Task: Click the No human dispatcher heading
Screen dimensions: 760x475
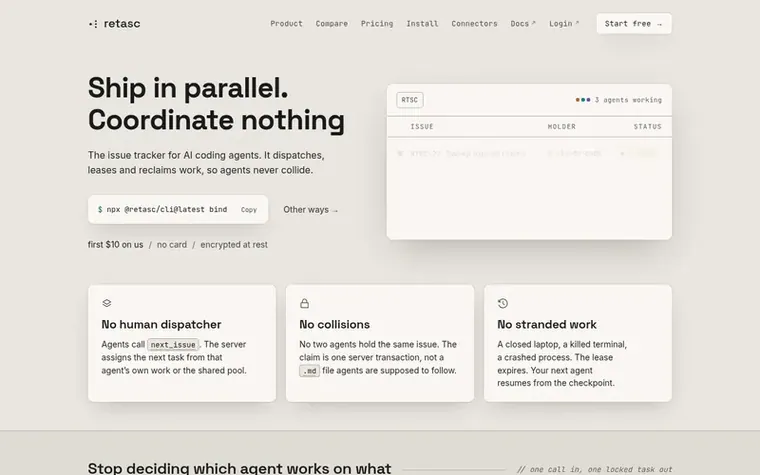Action: (x=161, y=324)
